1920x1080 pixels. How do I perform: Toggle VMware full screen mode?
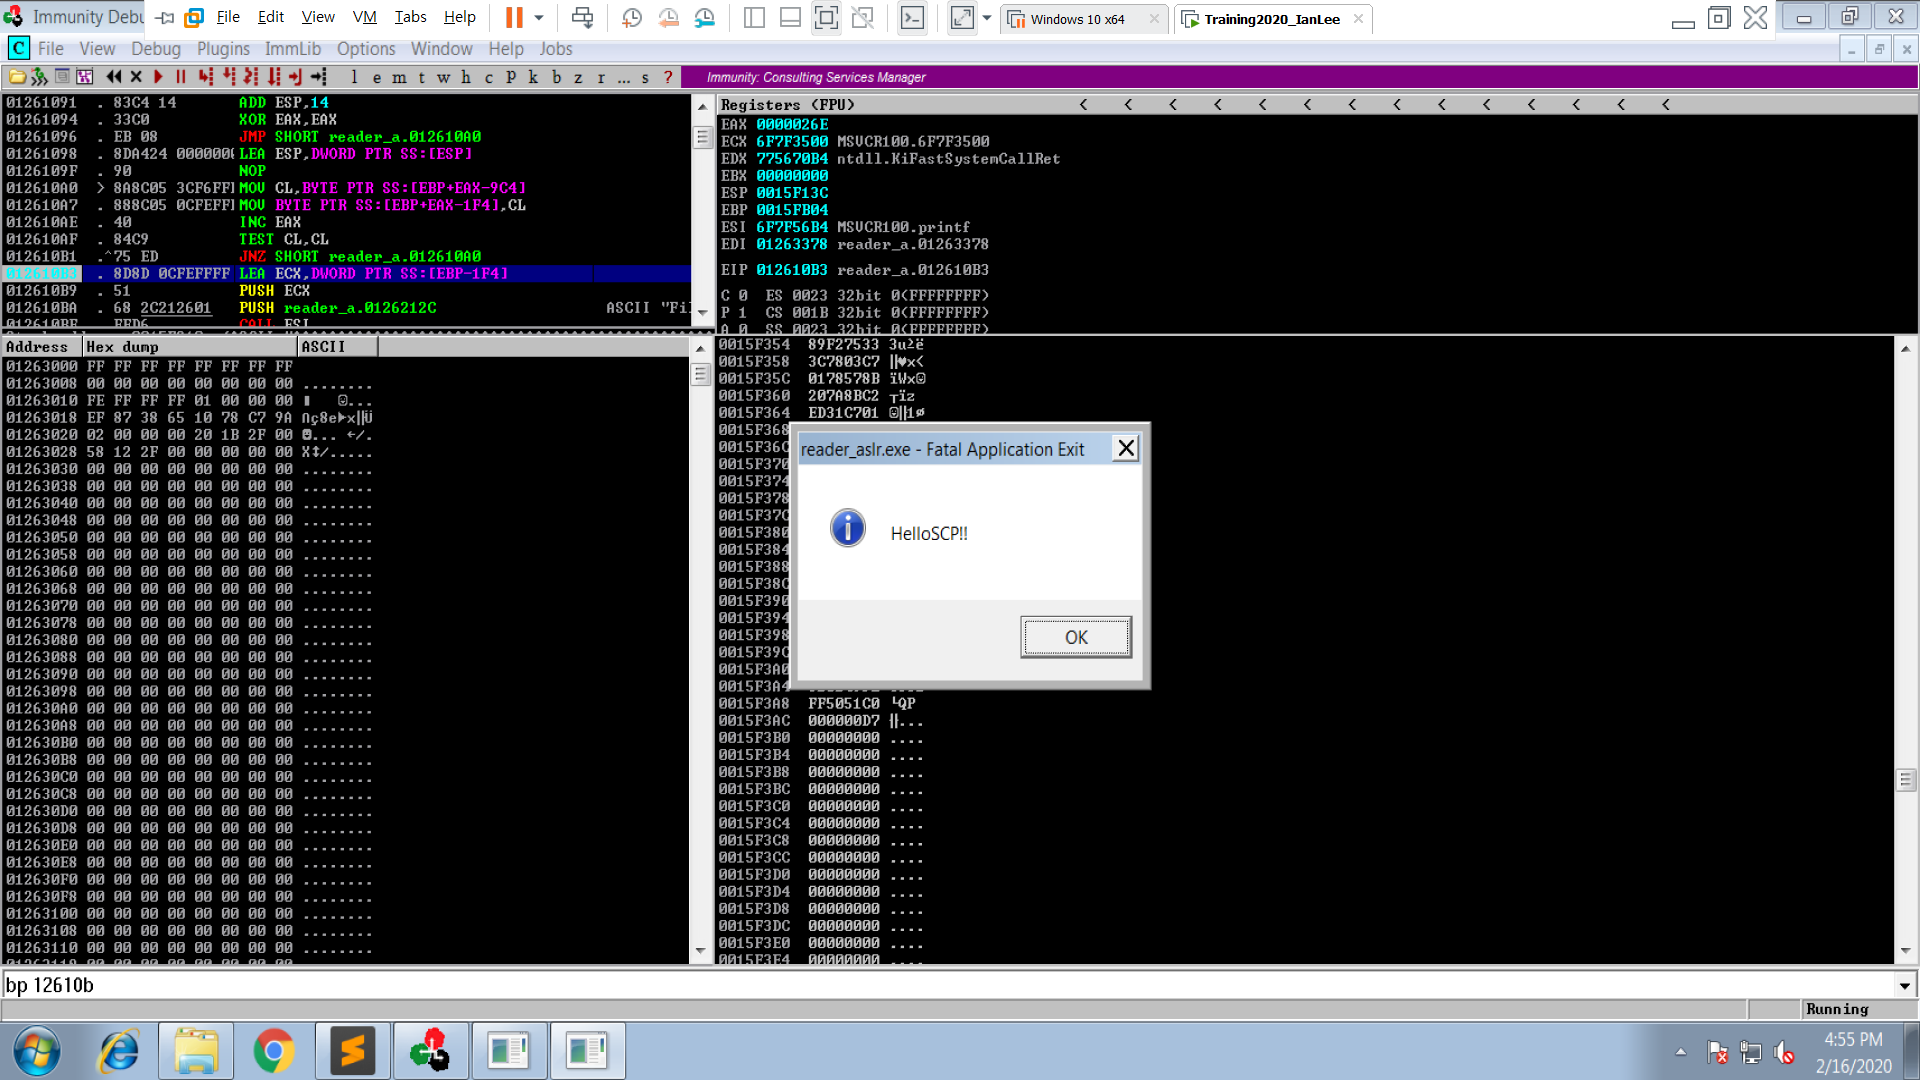pyautogui.click(x=826, y=18)
